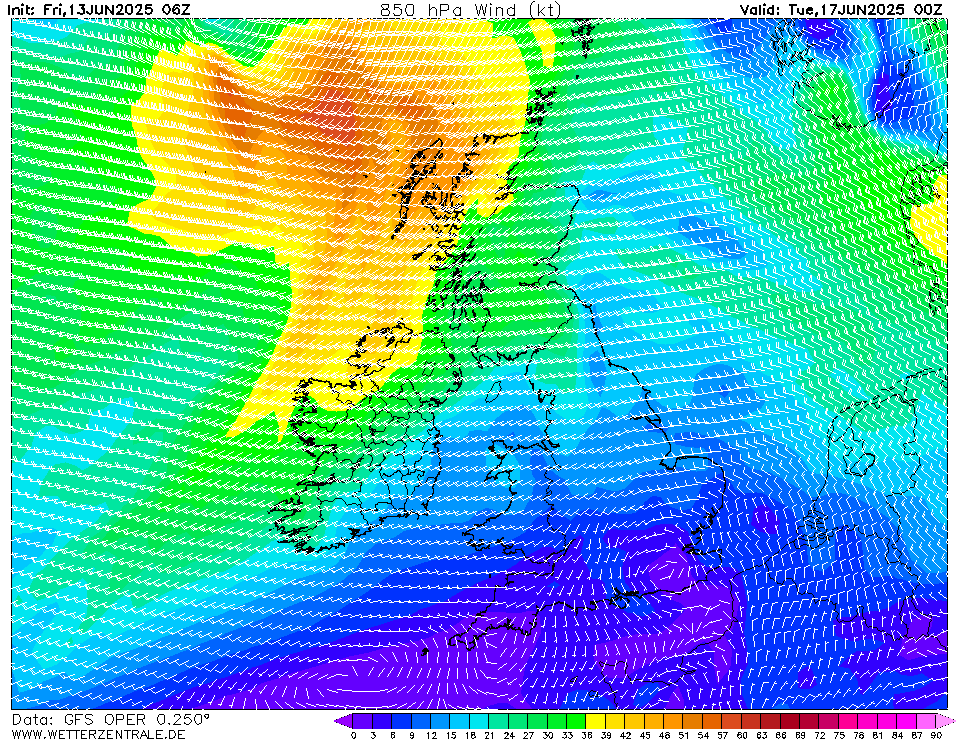Viewport: 959px width, 741px height.
Task: Click the "Data: GFS OPER 0.250°" text
Action: 111,720
